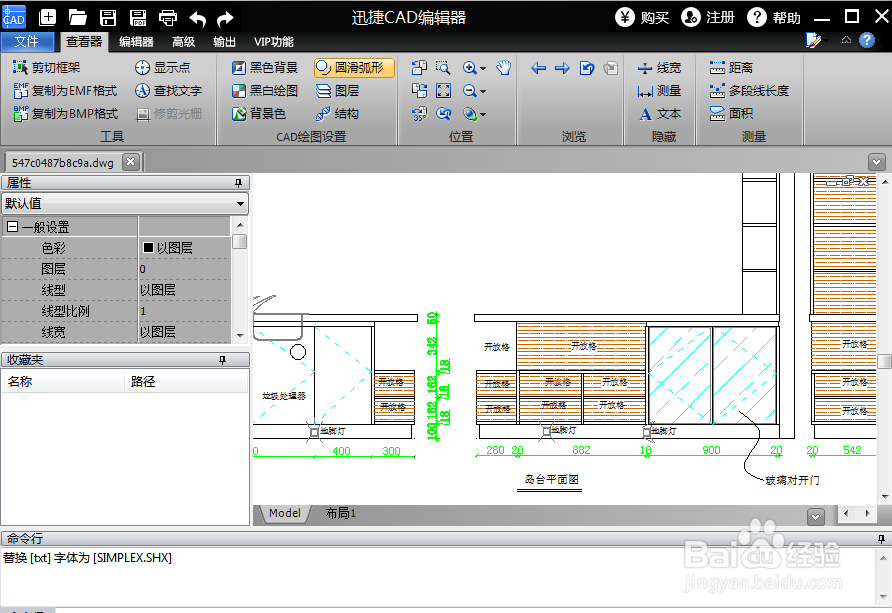Click the 注册 register button
This screenshot has width=892, height=613.
[x=708, y=18]
